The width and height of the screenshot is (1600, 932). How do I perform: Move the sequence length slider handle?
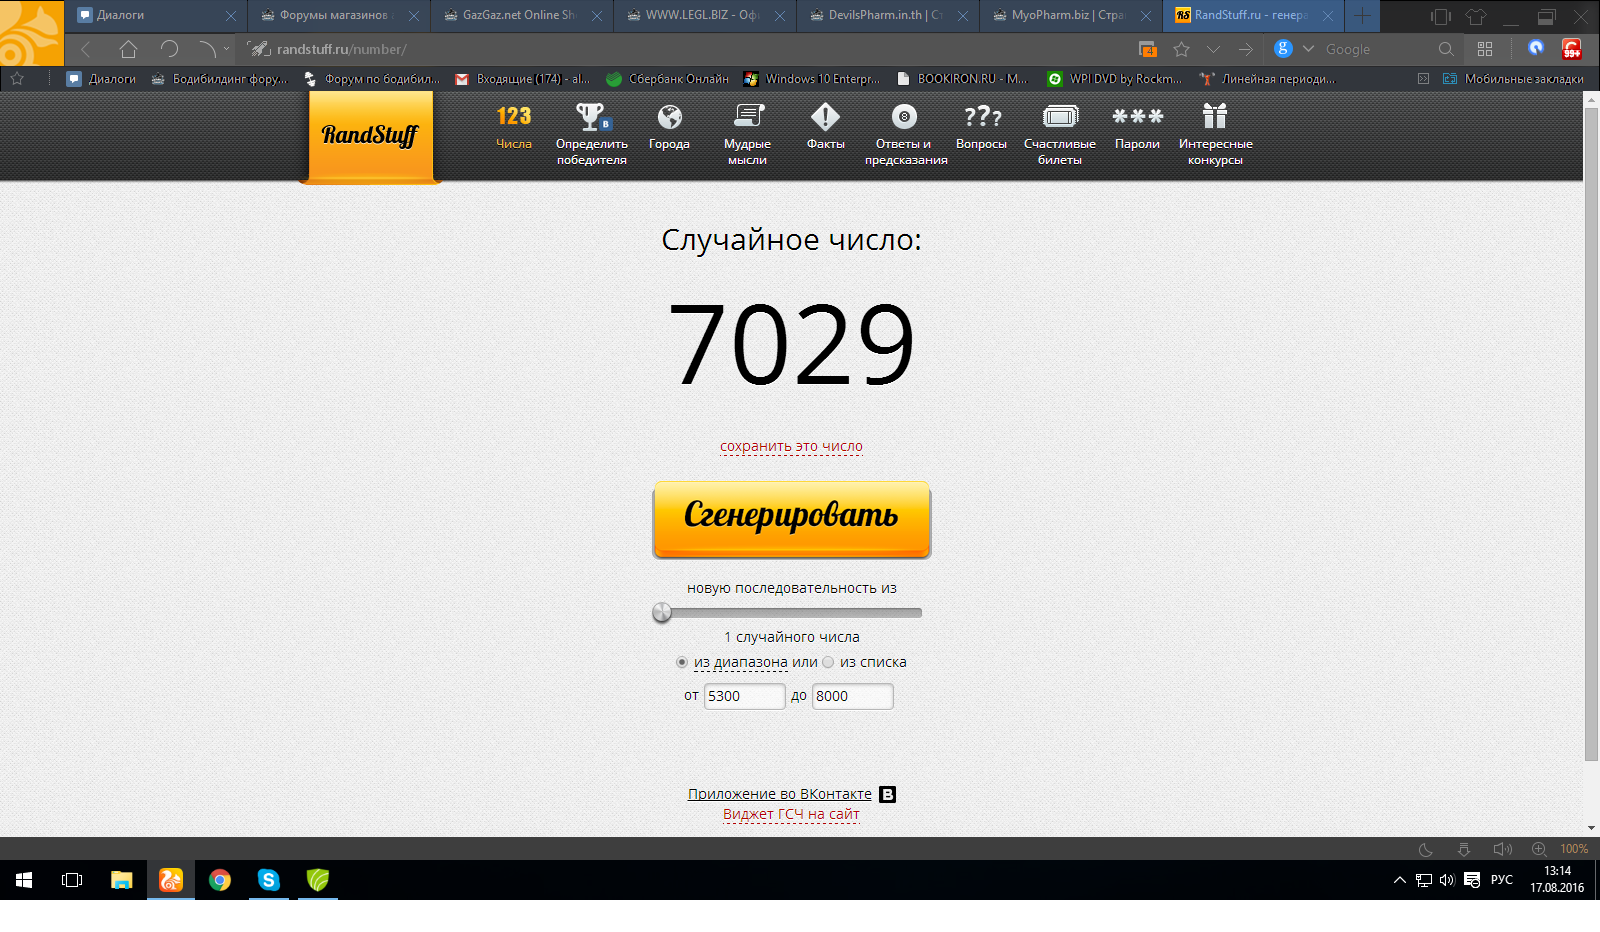661,613
